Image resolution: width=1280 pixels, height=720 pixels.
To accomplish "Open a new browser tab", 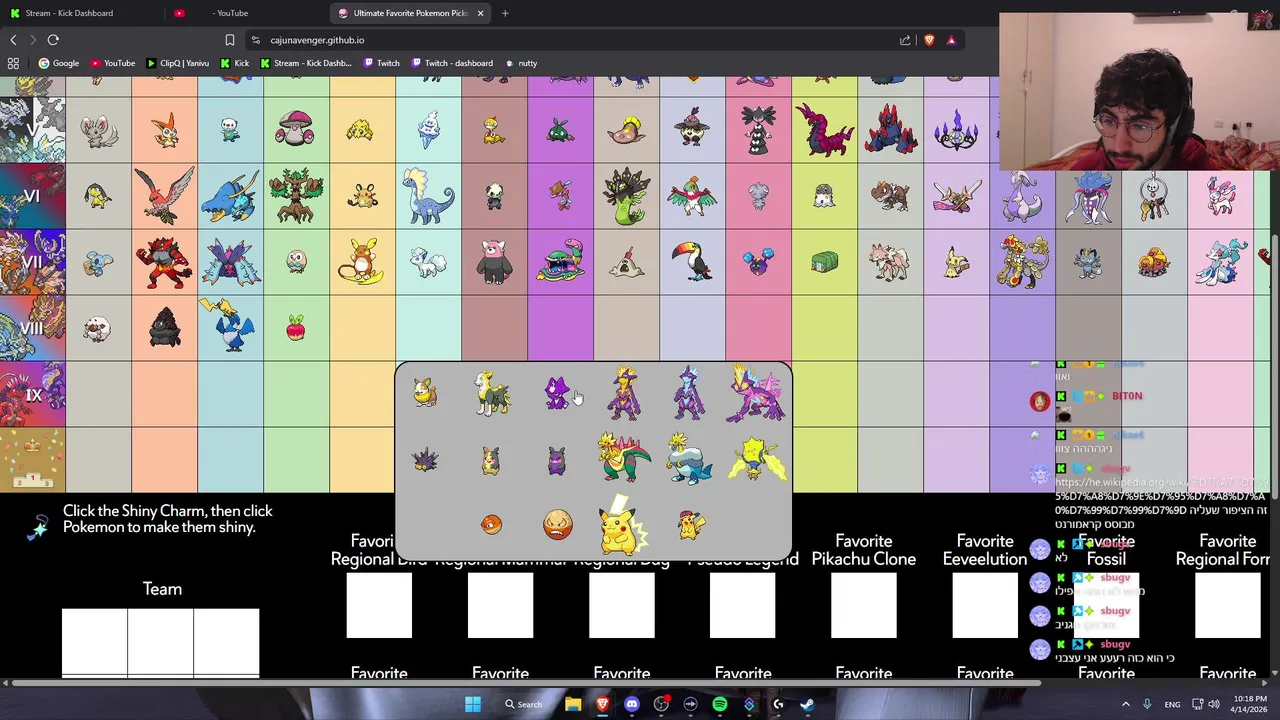I will [505, 13].
